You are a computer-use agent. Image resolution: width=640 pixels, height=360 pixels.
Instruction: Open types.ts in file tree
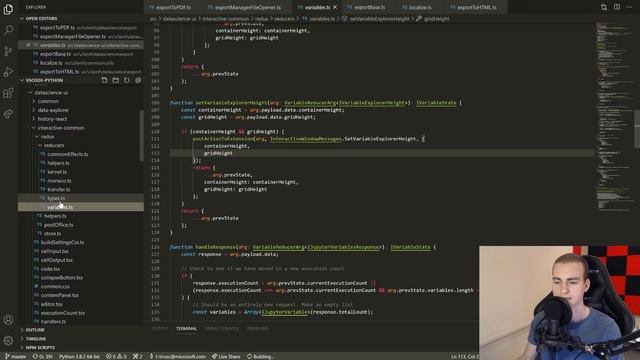[56, 198]
